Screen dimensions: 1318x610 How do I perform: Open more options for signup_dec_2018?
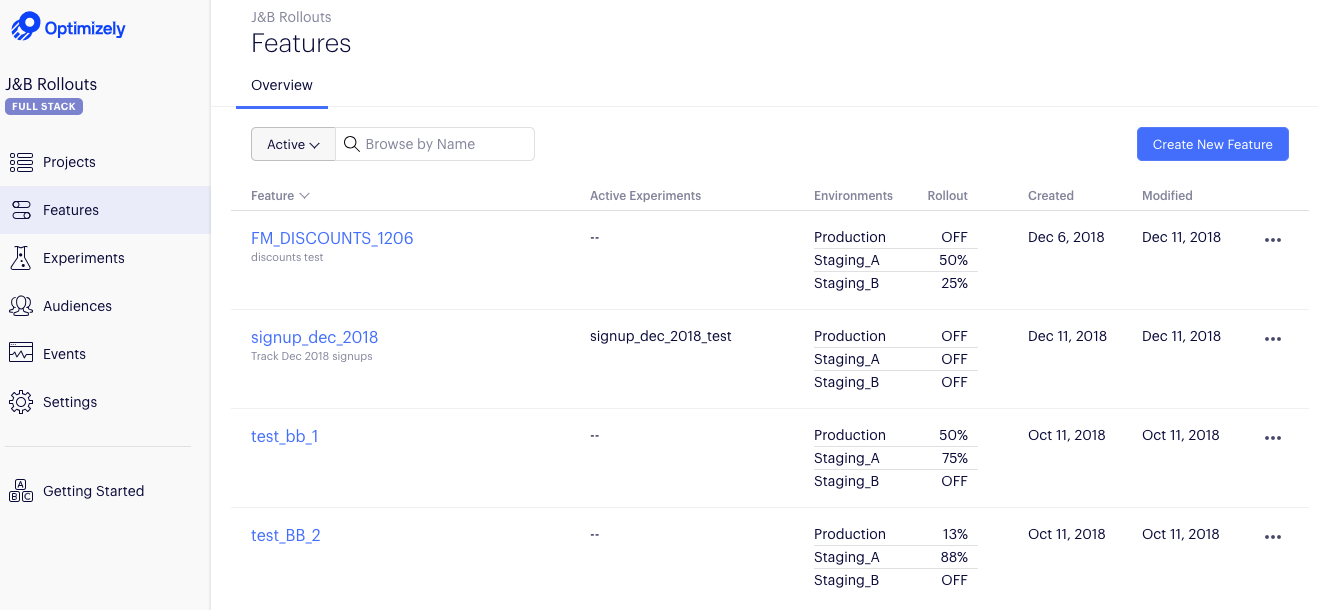[1272, 339]
